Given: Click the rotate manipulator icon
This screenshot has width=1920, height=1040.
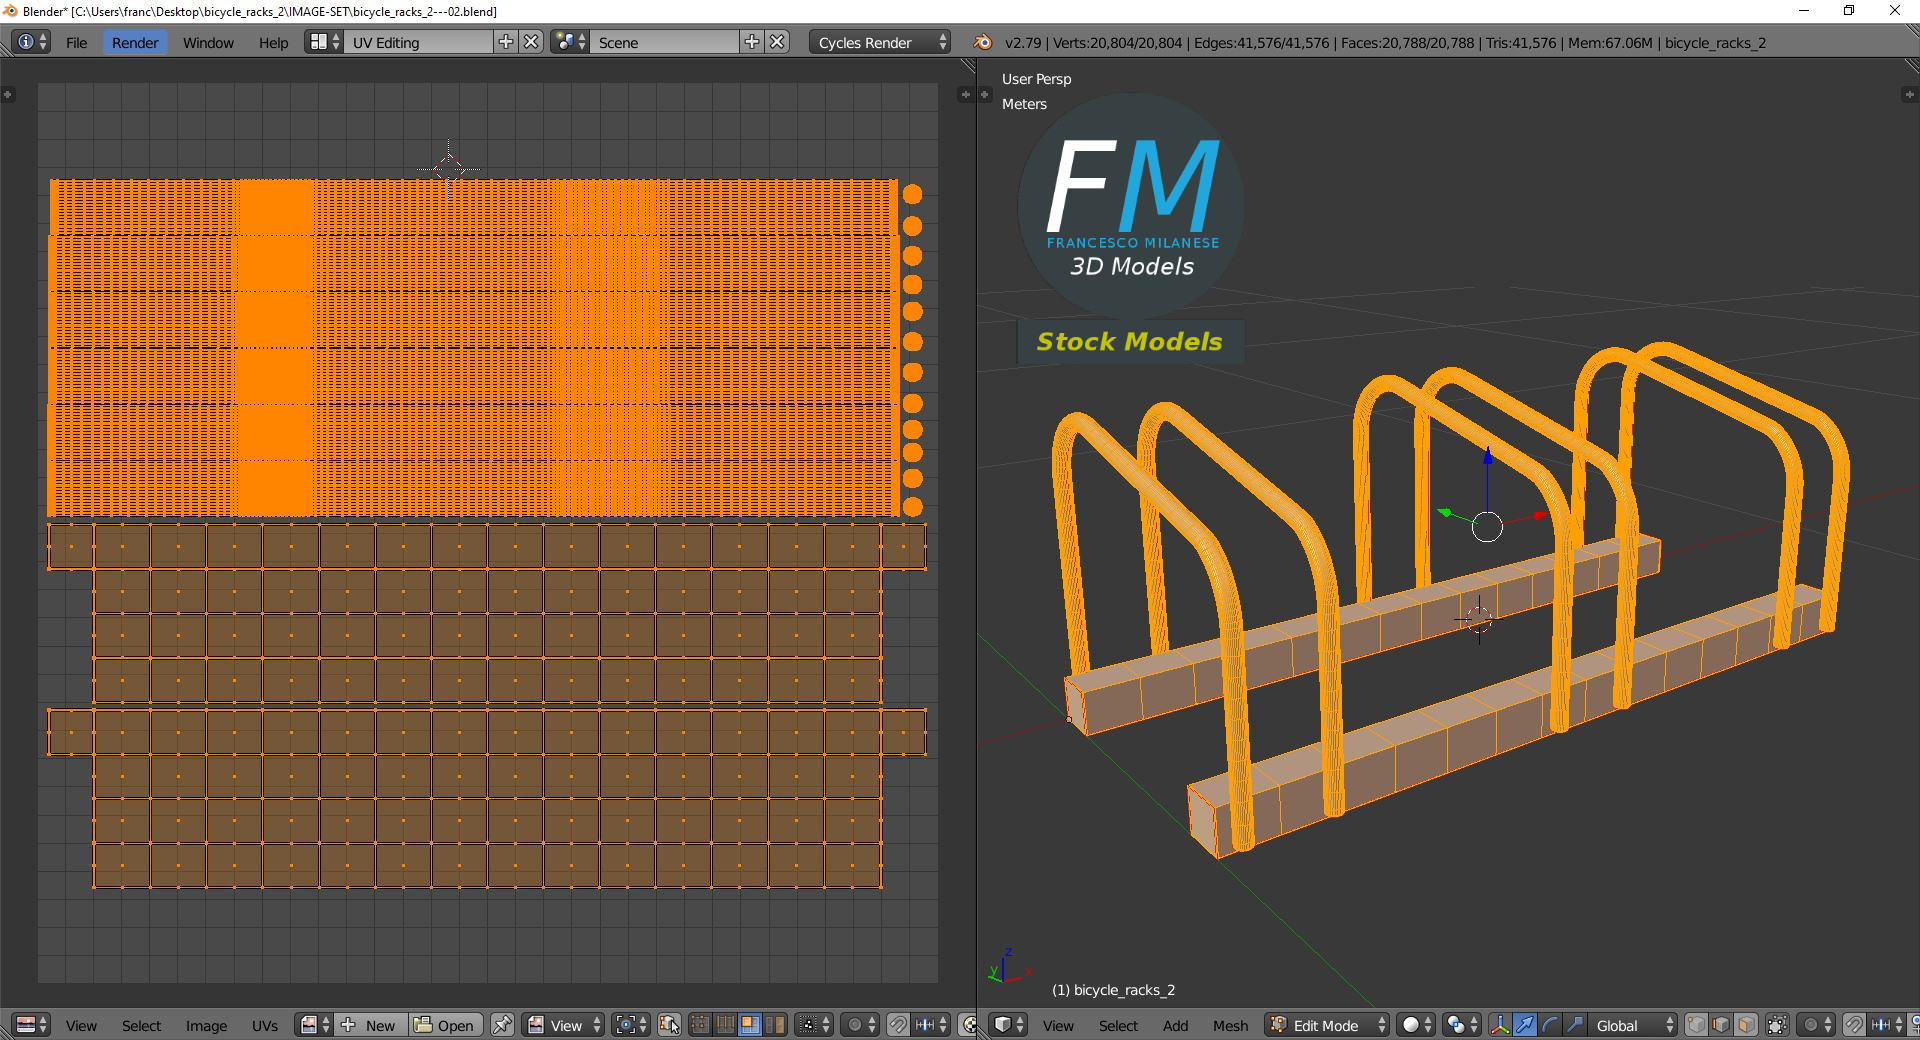Looking at the screenshot, I should point(1549,1025).
